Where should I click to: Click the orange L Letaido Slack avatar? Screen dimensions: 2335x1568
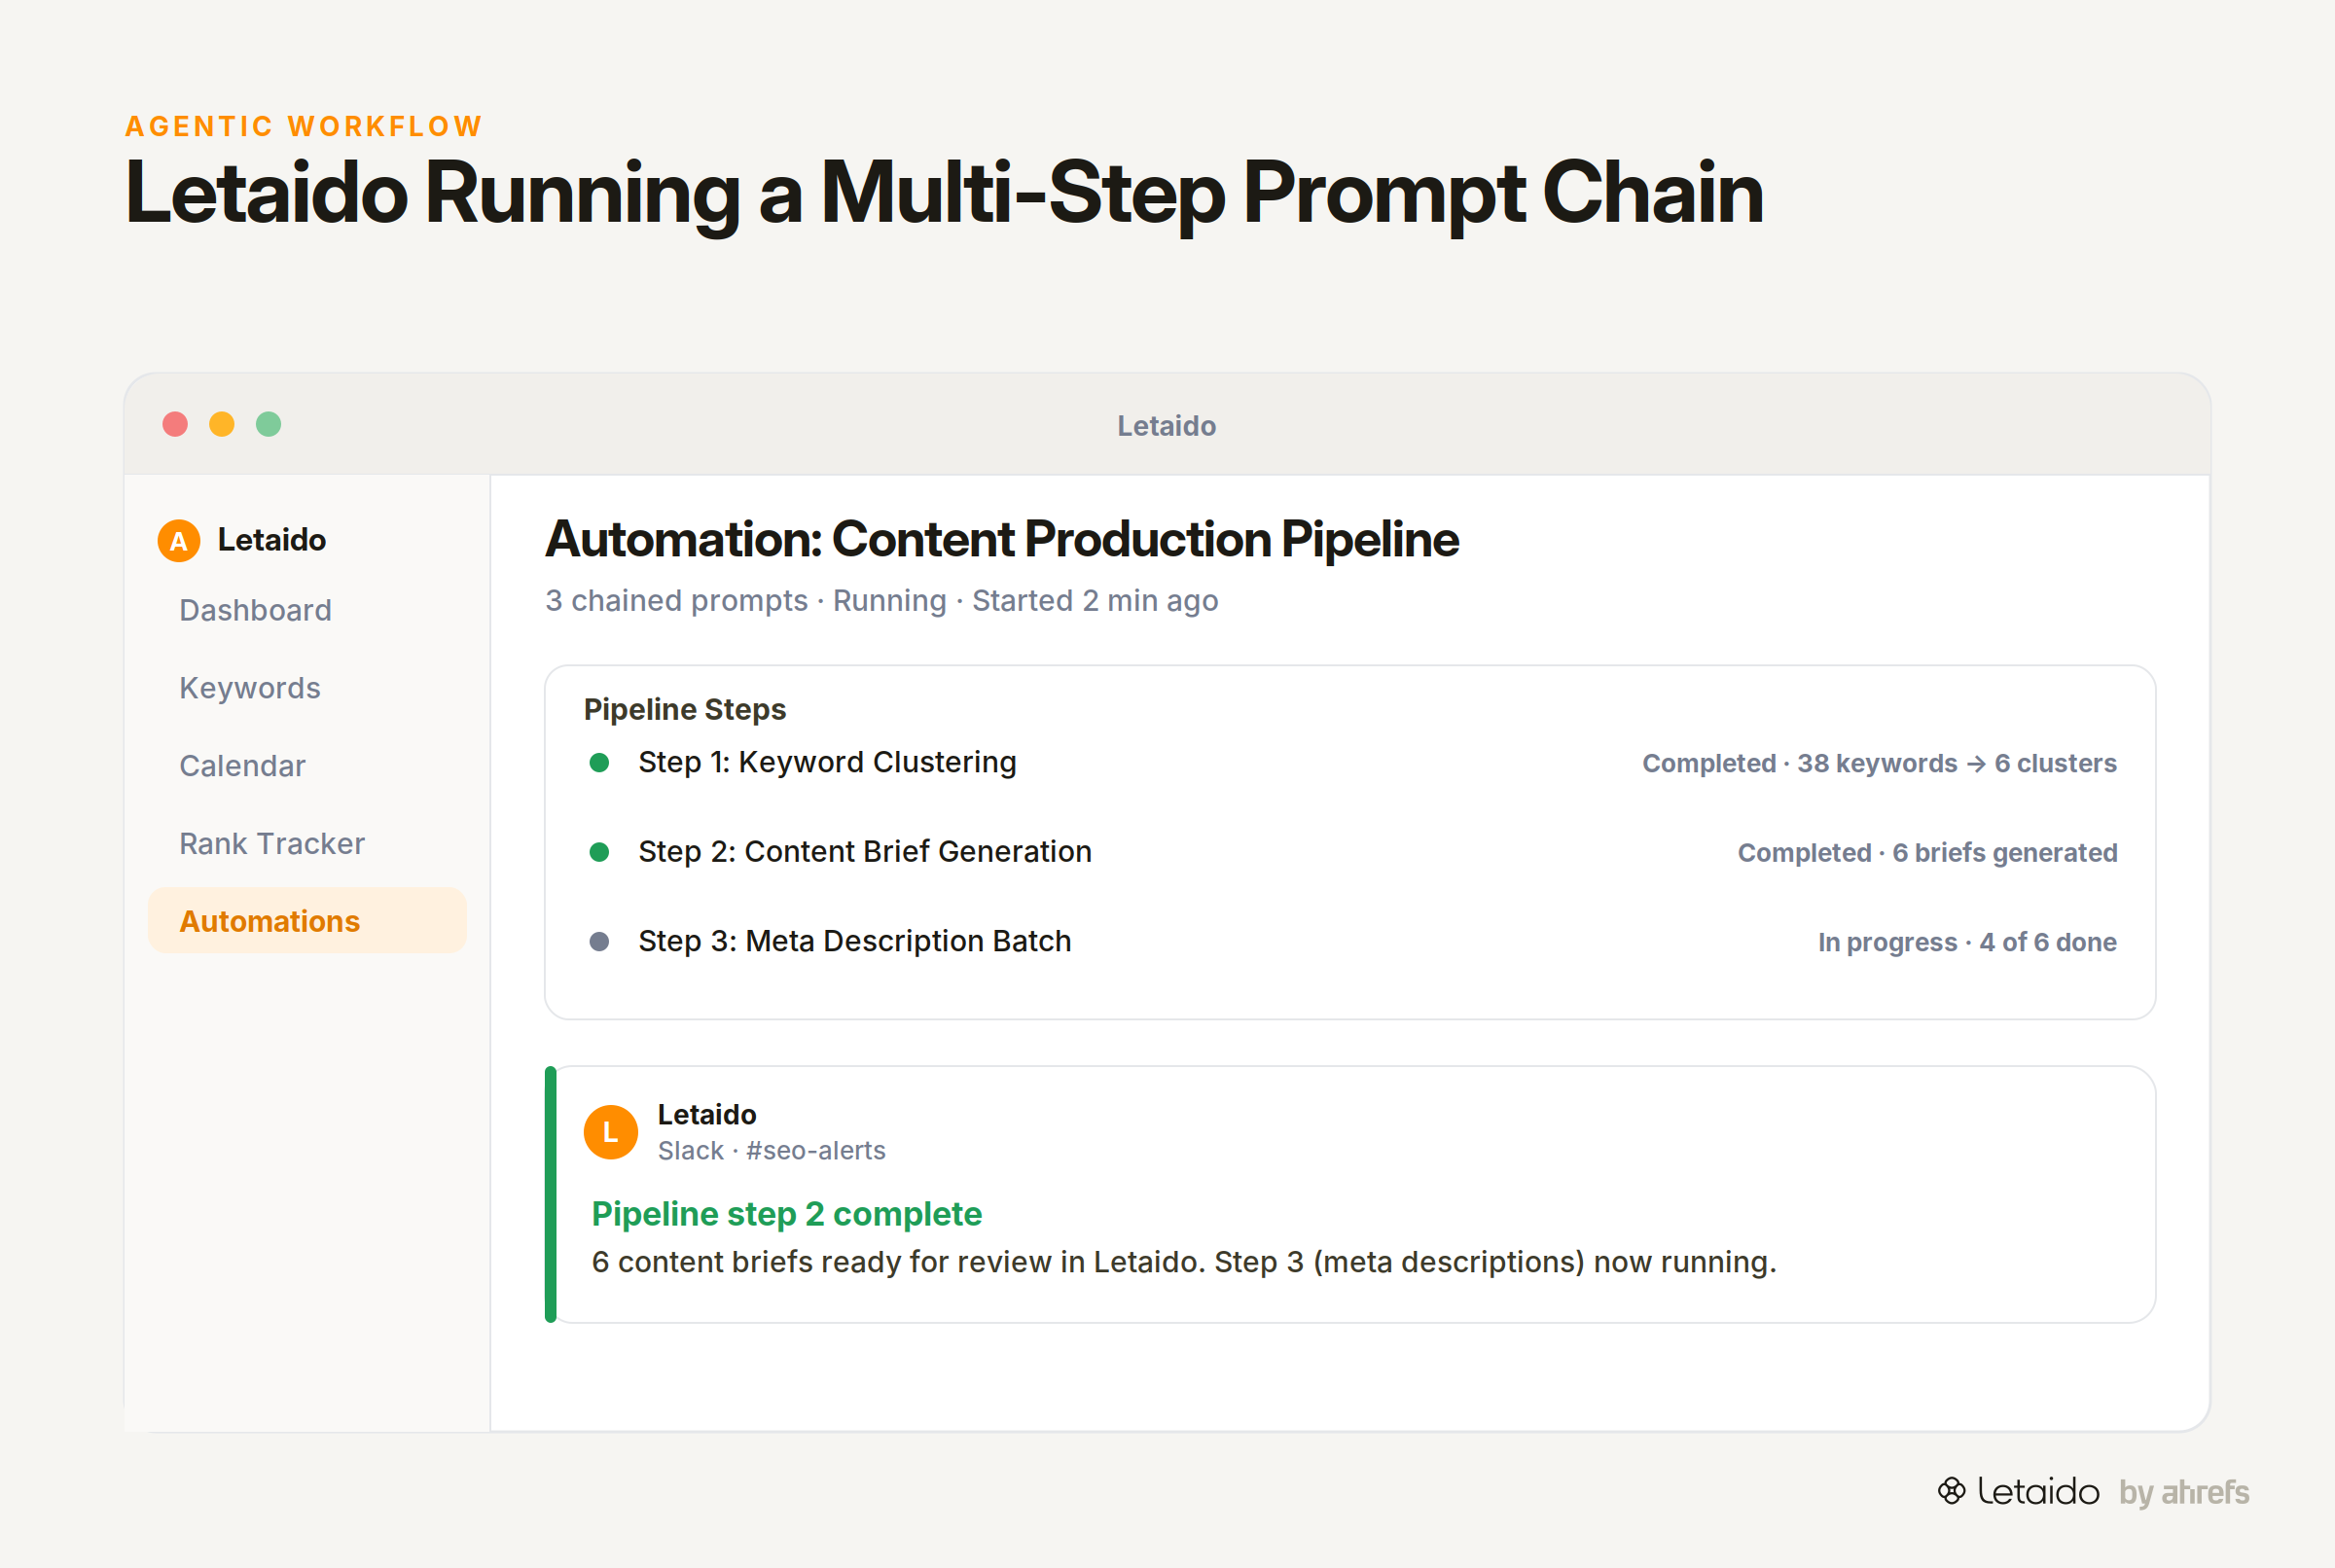point(610,1132)
